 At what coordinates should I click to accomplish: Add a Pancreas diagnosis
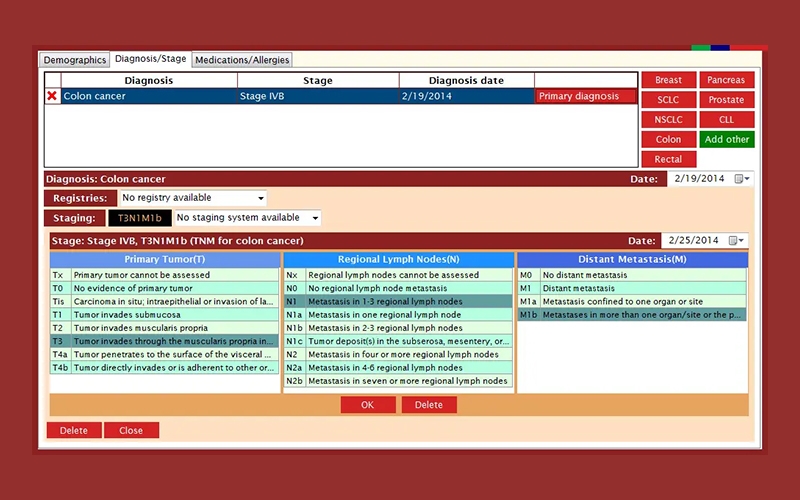pos(726,80)
